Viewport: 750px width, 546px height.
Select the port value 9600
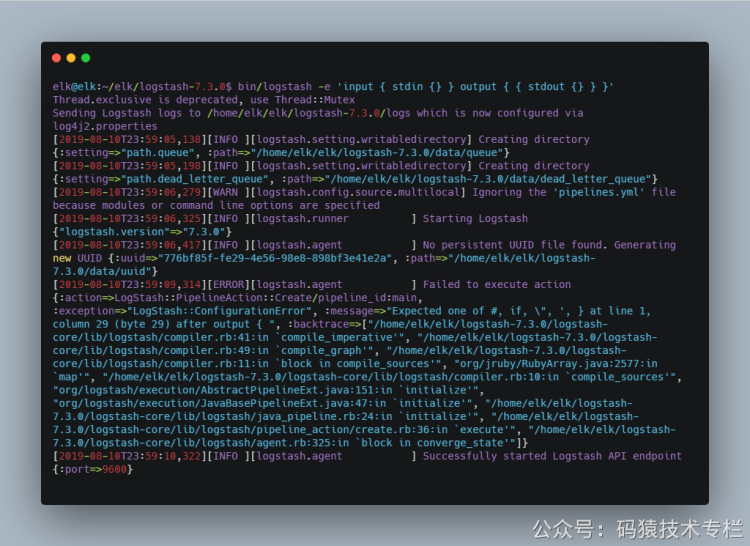(114, 470)
